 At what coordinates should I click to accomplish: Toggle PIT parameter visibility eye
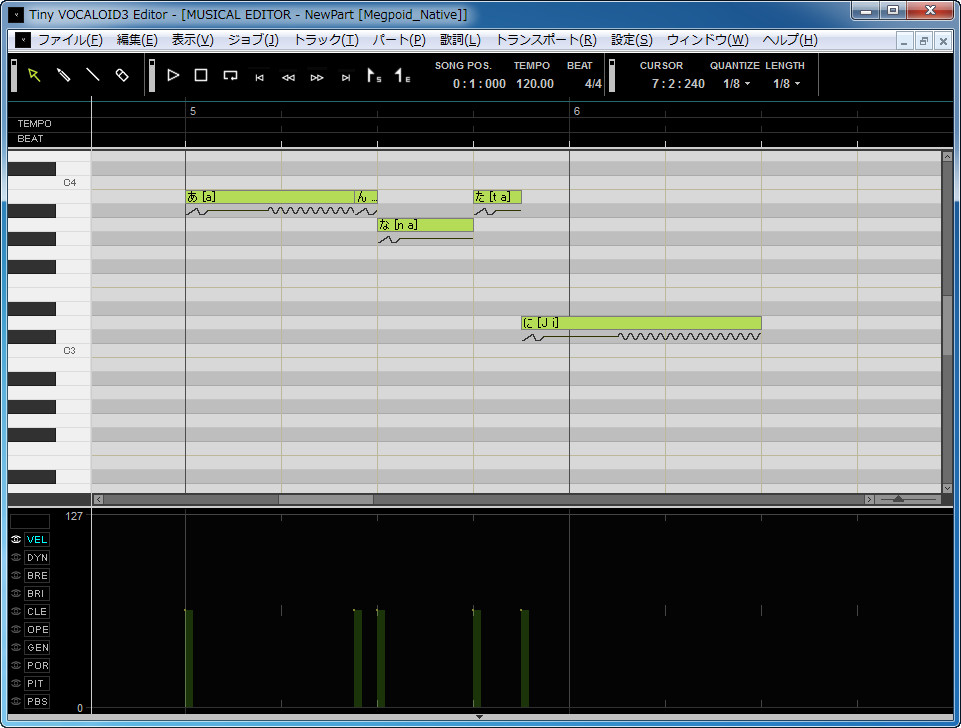[16, 683]
